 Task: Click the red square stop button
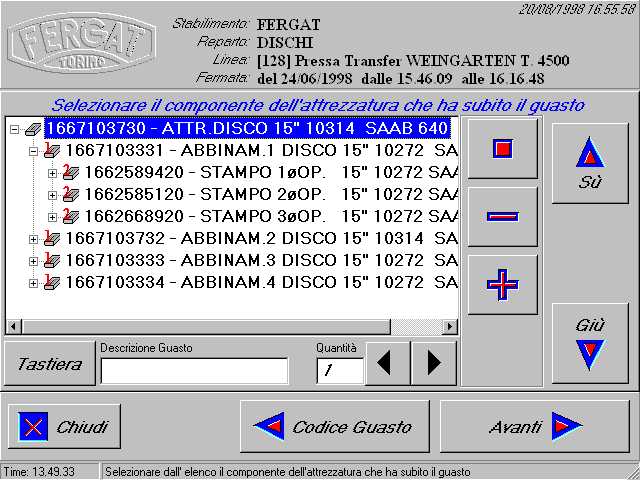(502, 149)
